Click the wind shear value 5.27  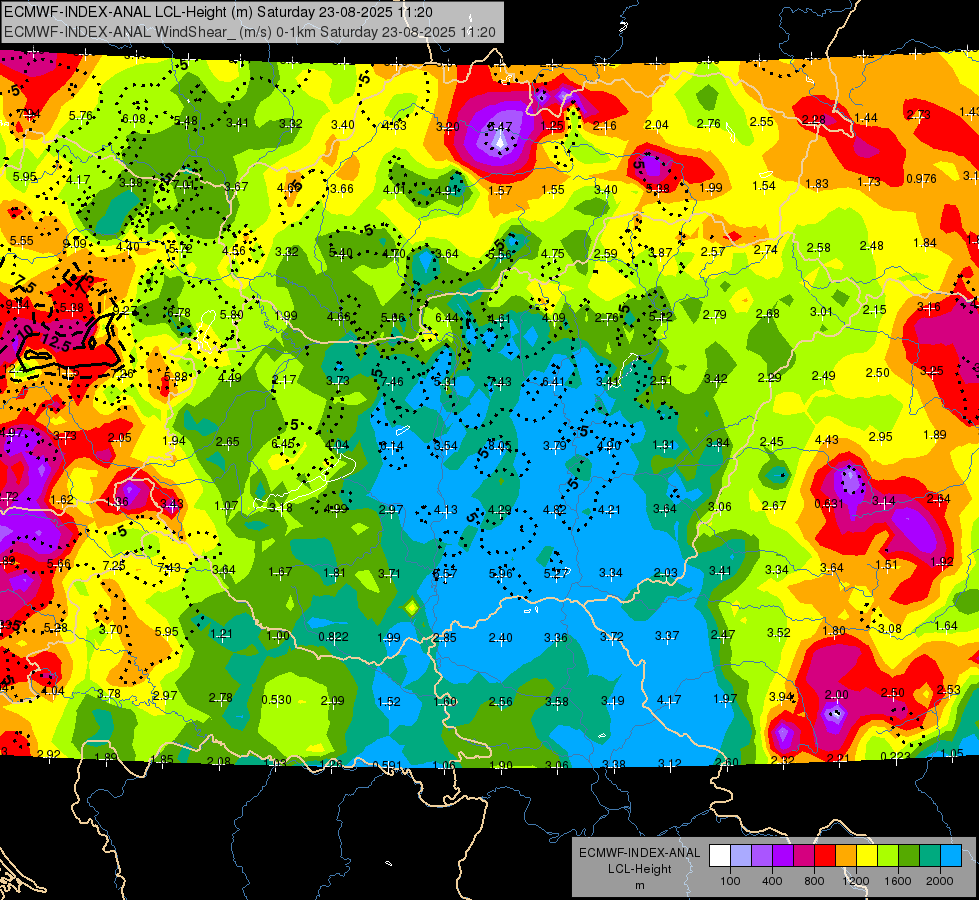coord(555,573)
